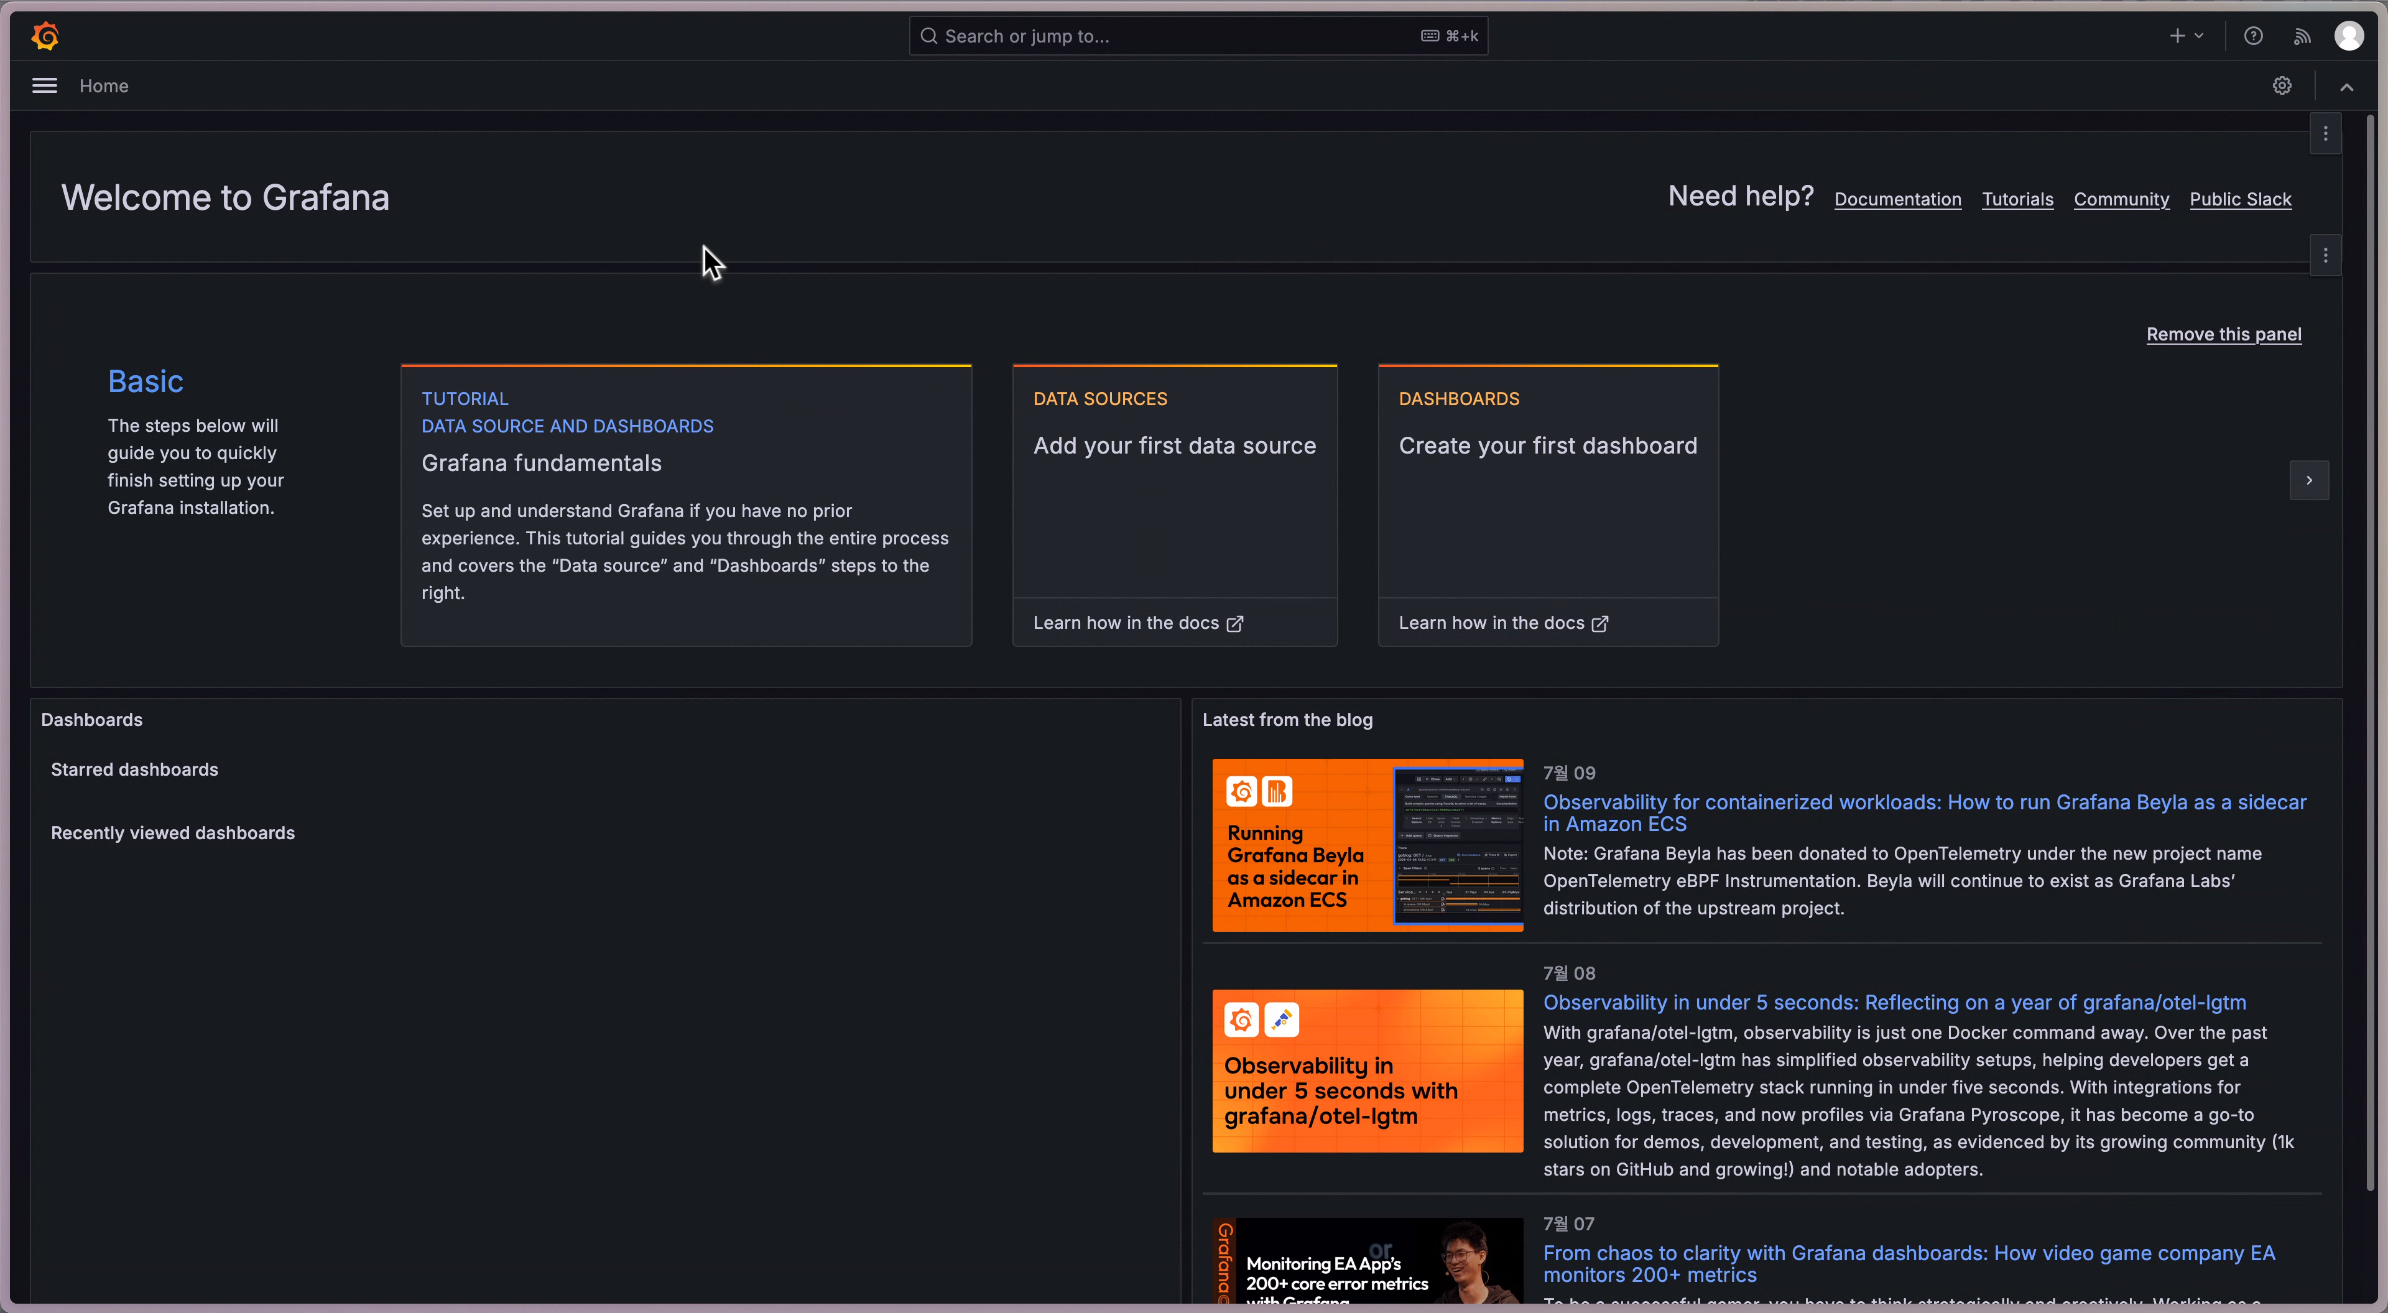Open the Documentation help link

click(1897, 199)
